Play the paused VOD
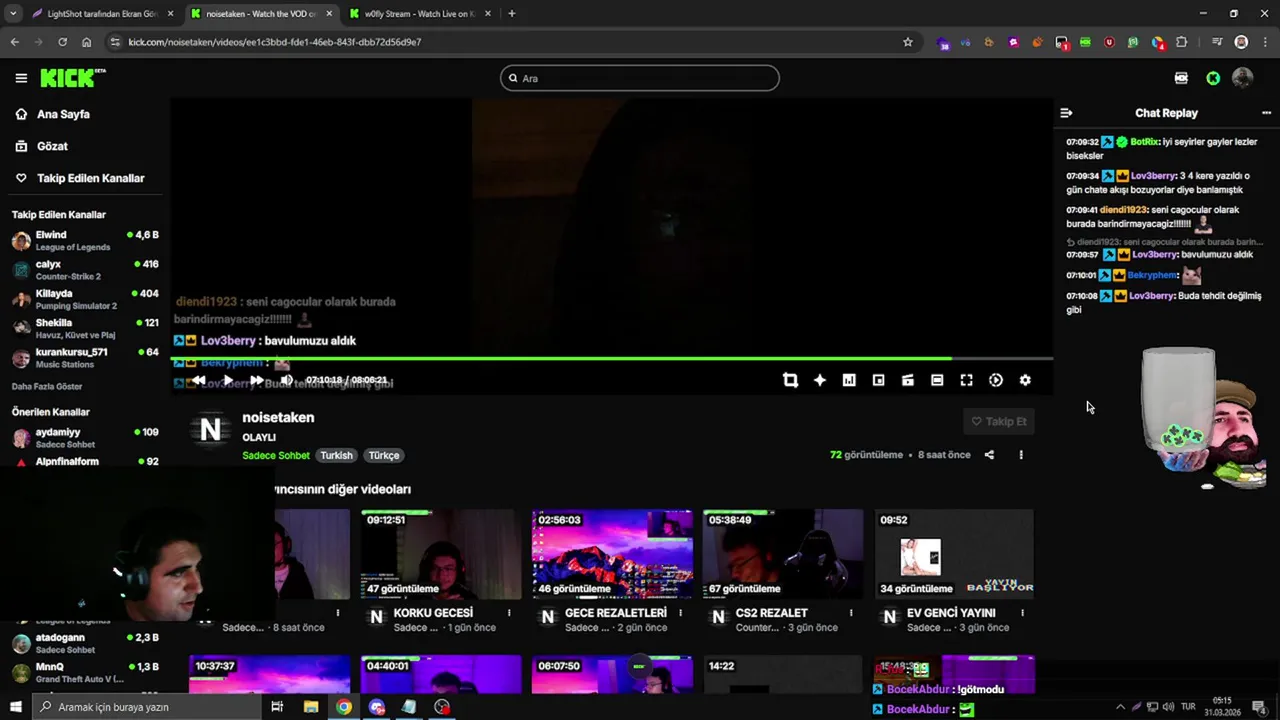The width and height of the screenshot is (1280, 720). point(228,380)
